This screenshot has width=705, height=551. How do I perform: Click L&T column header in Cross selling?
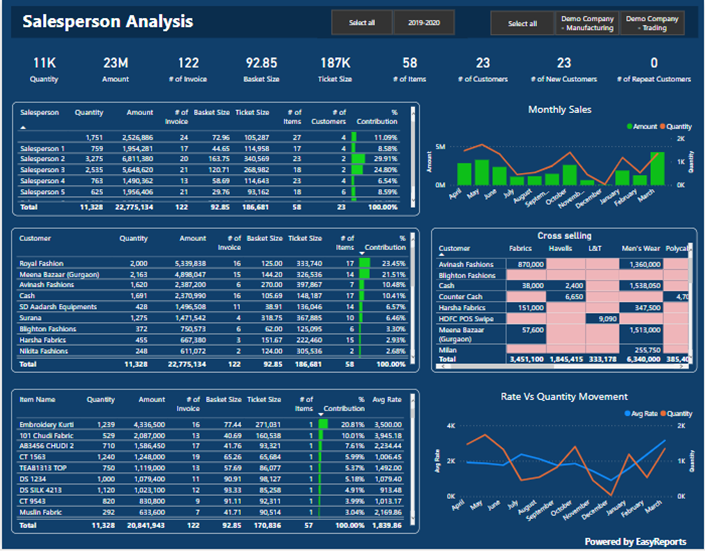(595, 248)
